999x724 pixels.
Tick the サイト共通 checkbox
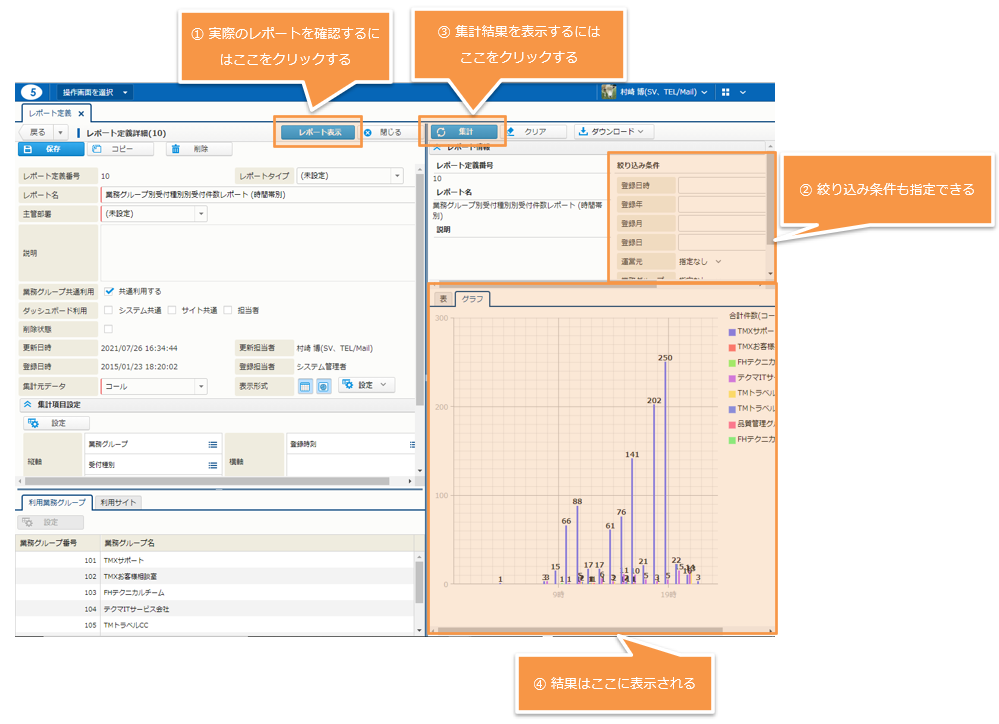[171, 310]
